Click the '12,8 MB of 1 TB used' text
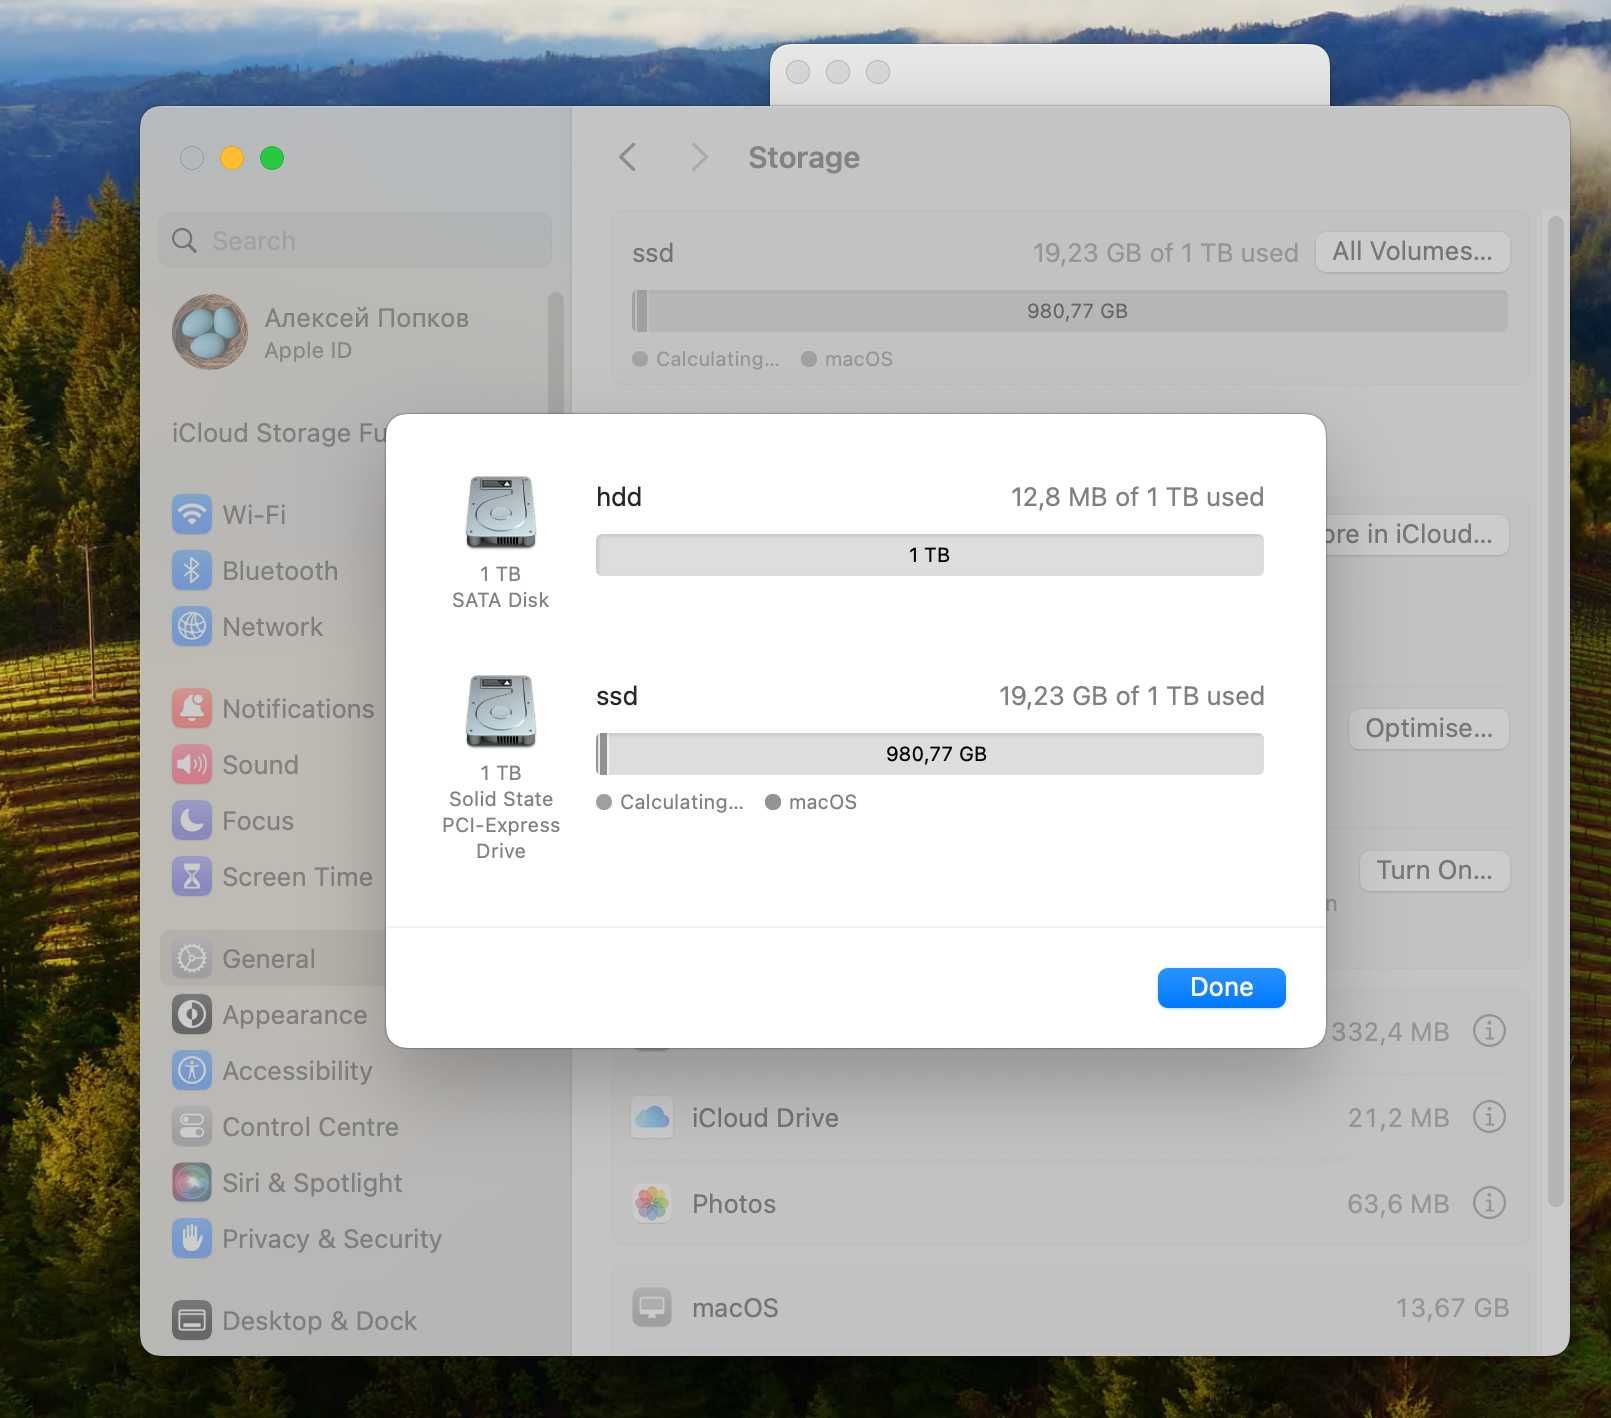1611x1418 pixels. tap(1137, 497)
